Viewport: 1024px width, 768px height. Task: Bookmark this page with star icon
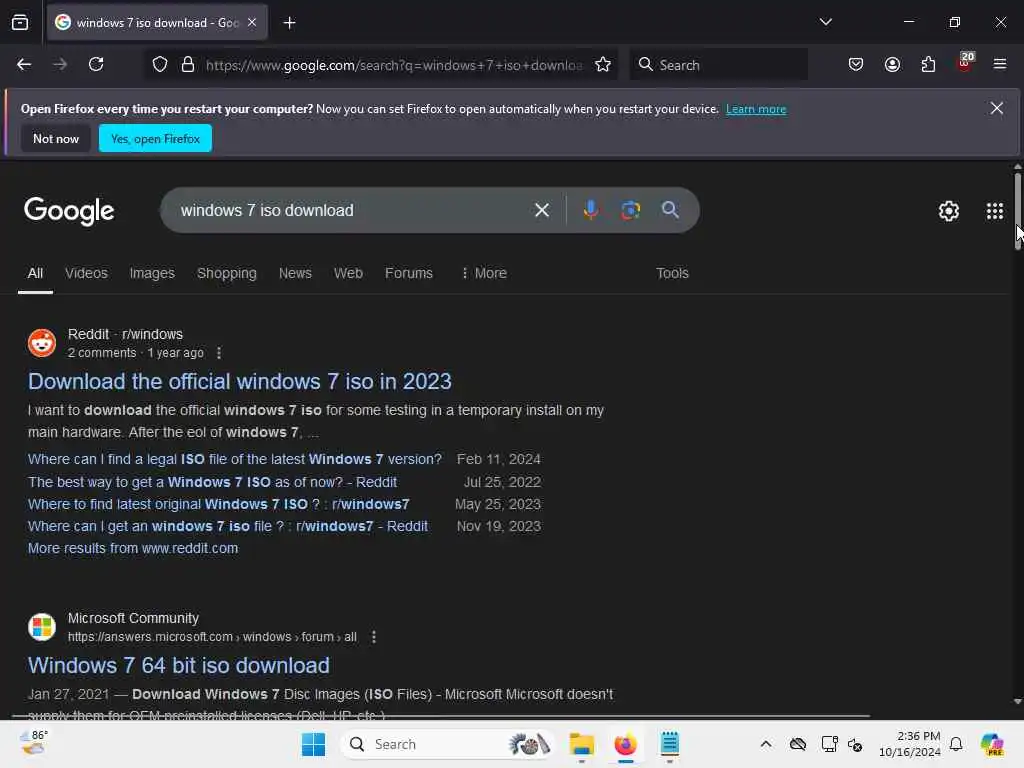tap(603, 65)
